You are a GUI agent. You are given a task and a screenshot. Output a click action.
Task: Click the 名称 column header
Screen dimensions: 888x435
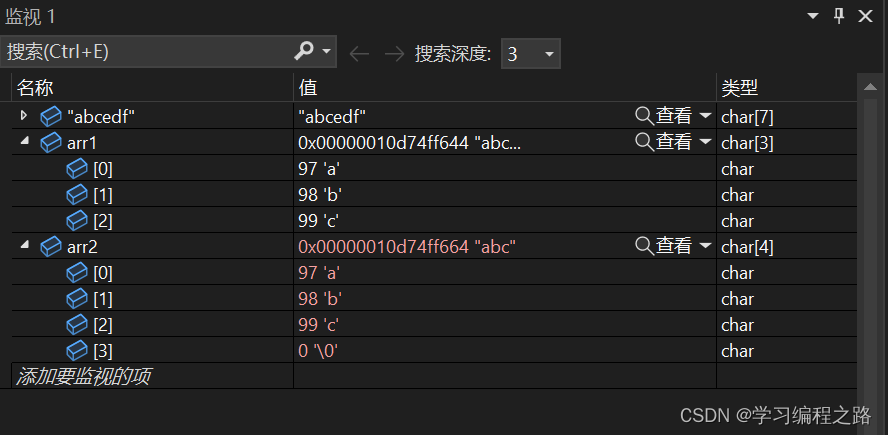click(152, 88)
